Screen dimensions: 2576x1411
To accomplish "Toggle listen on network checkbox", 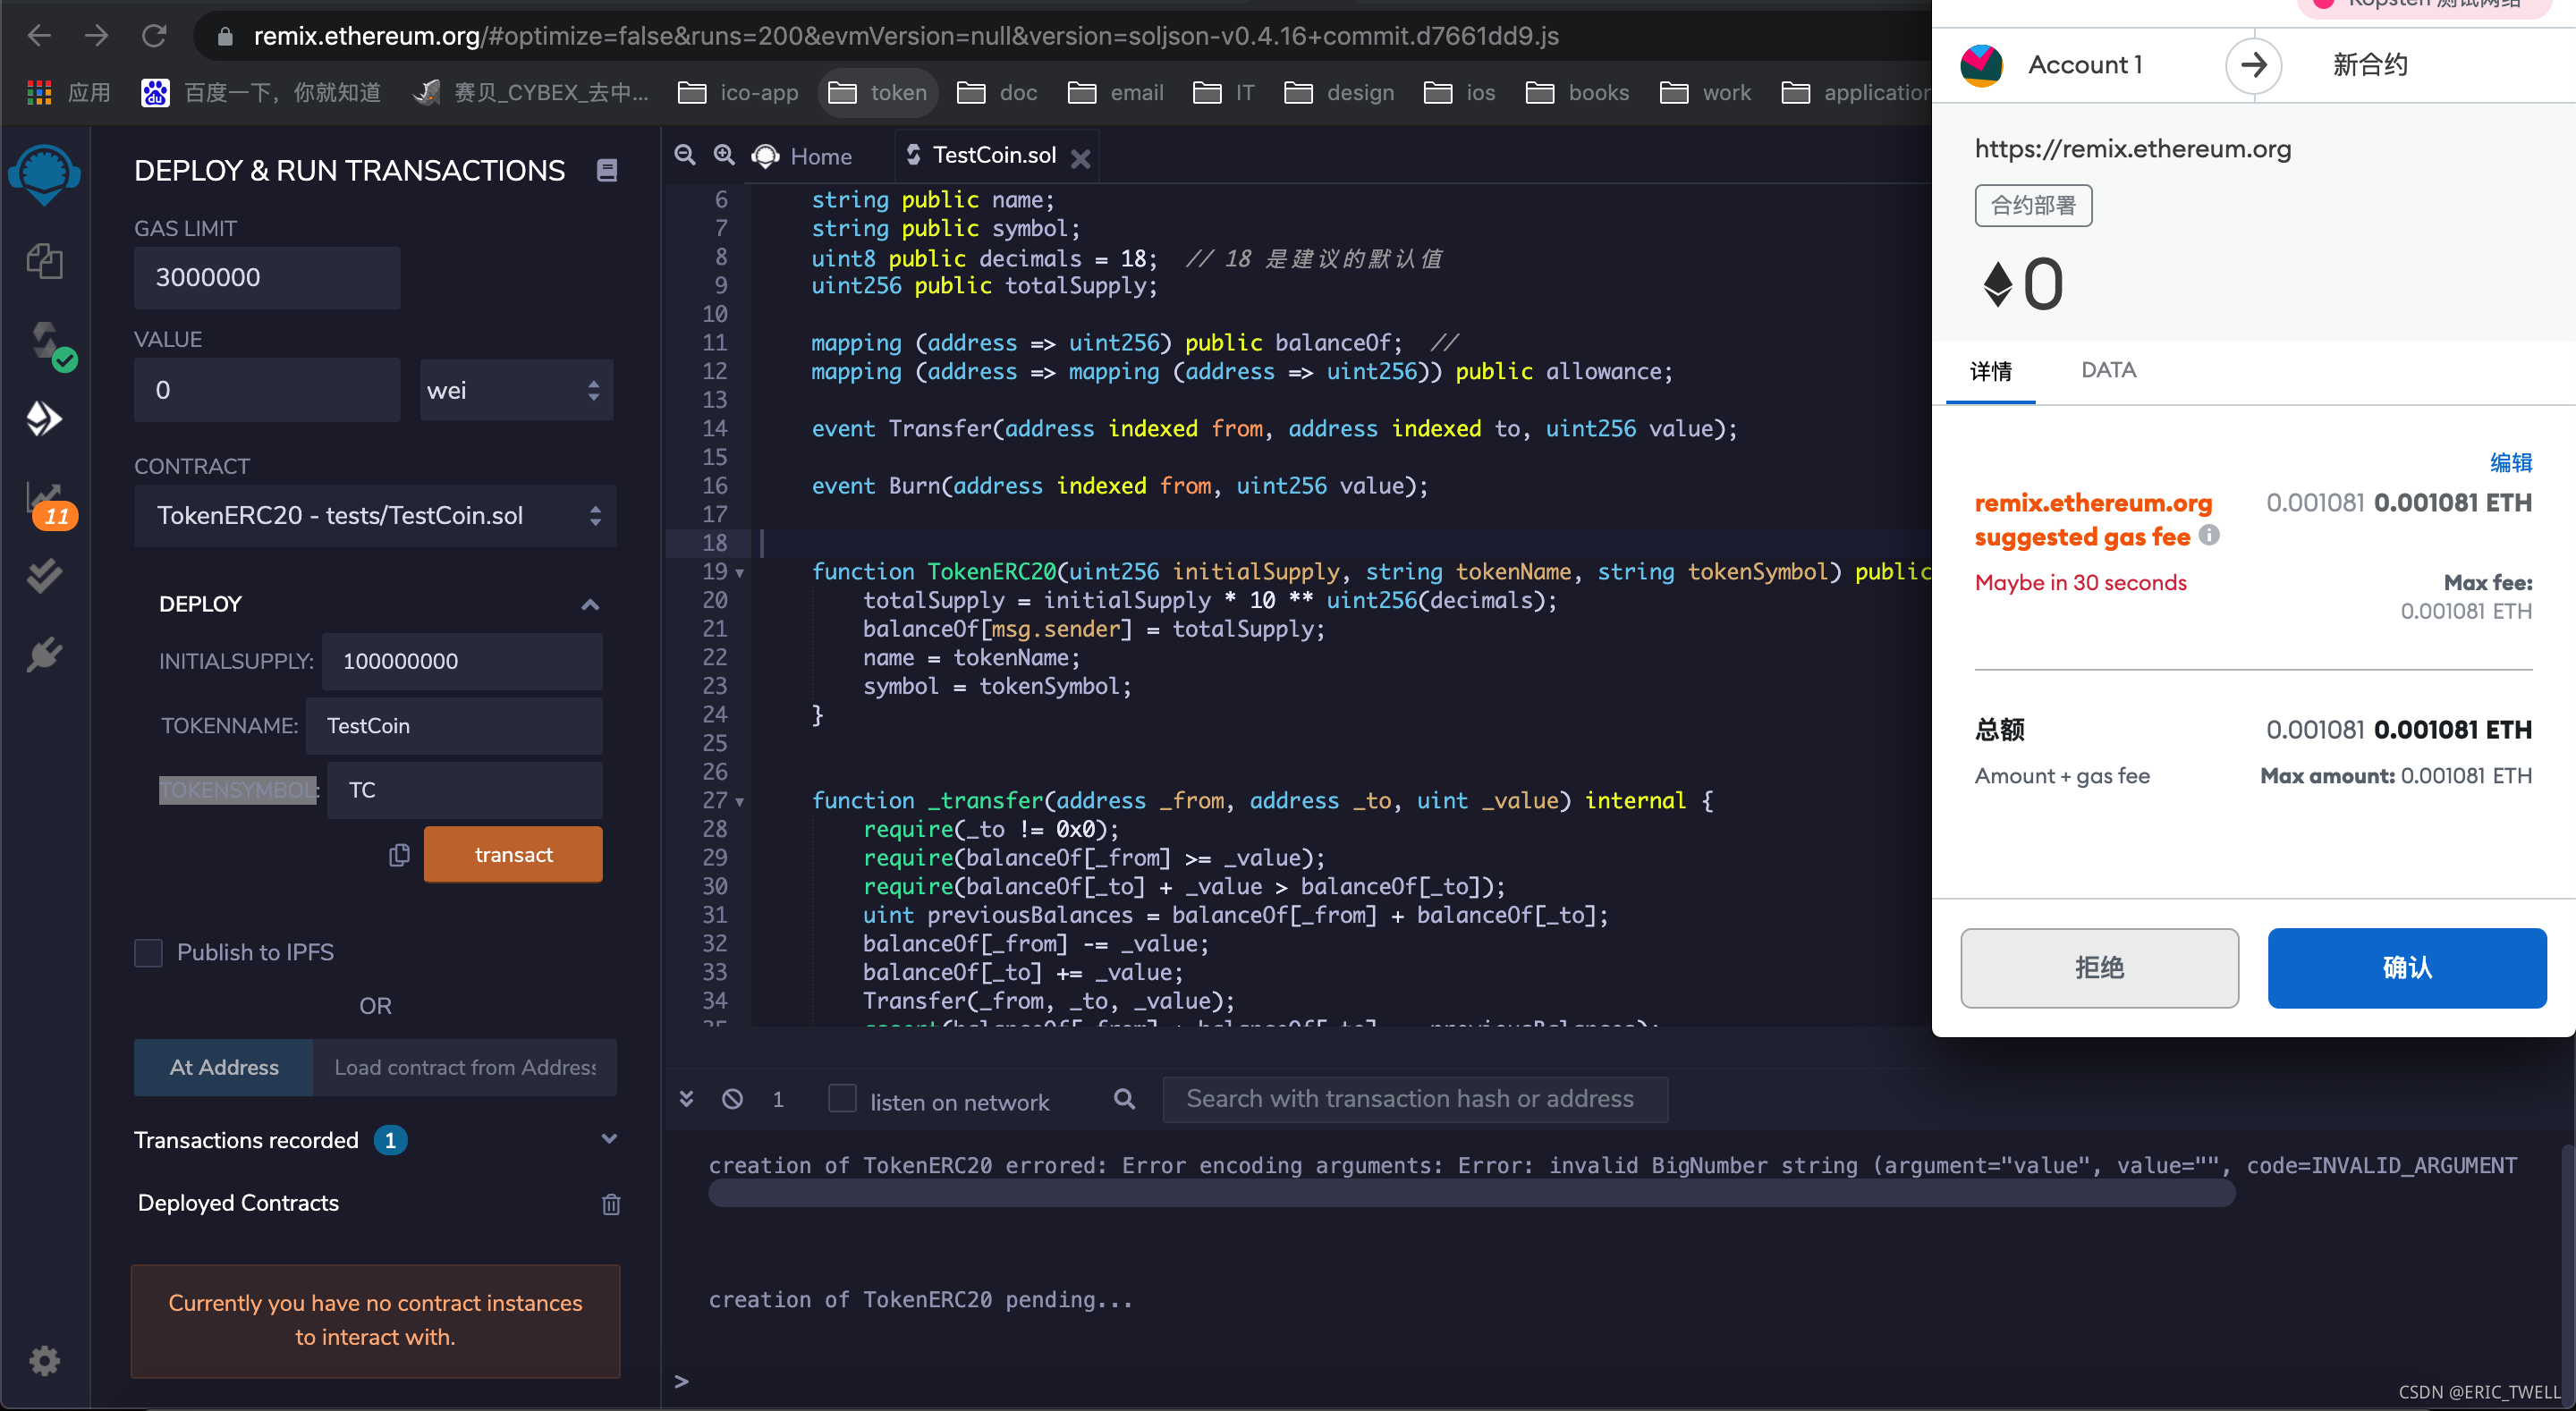I will pyautogui.click(x=842, y=1099).
